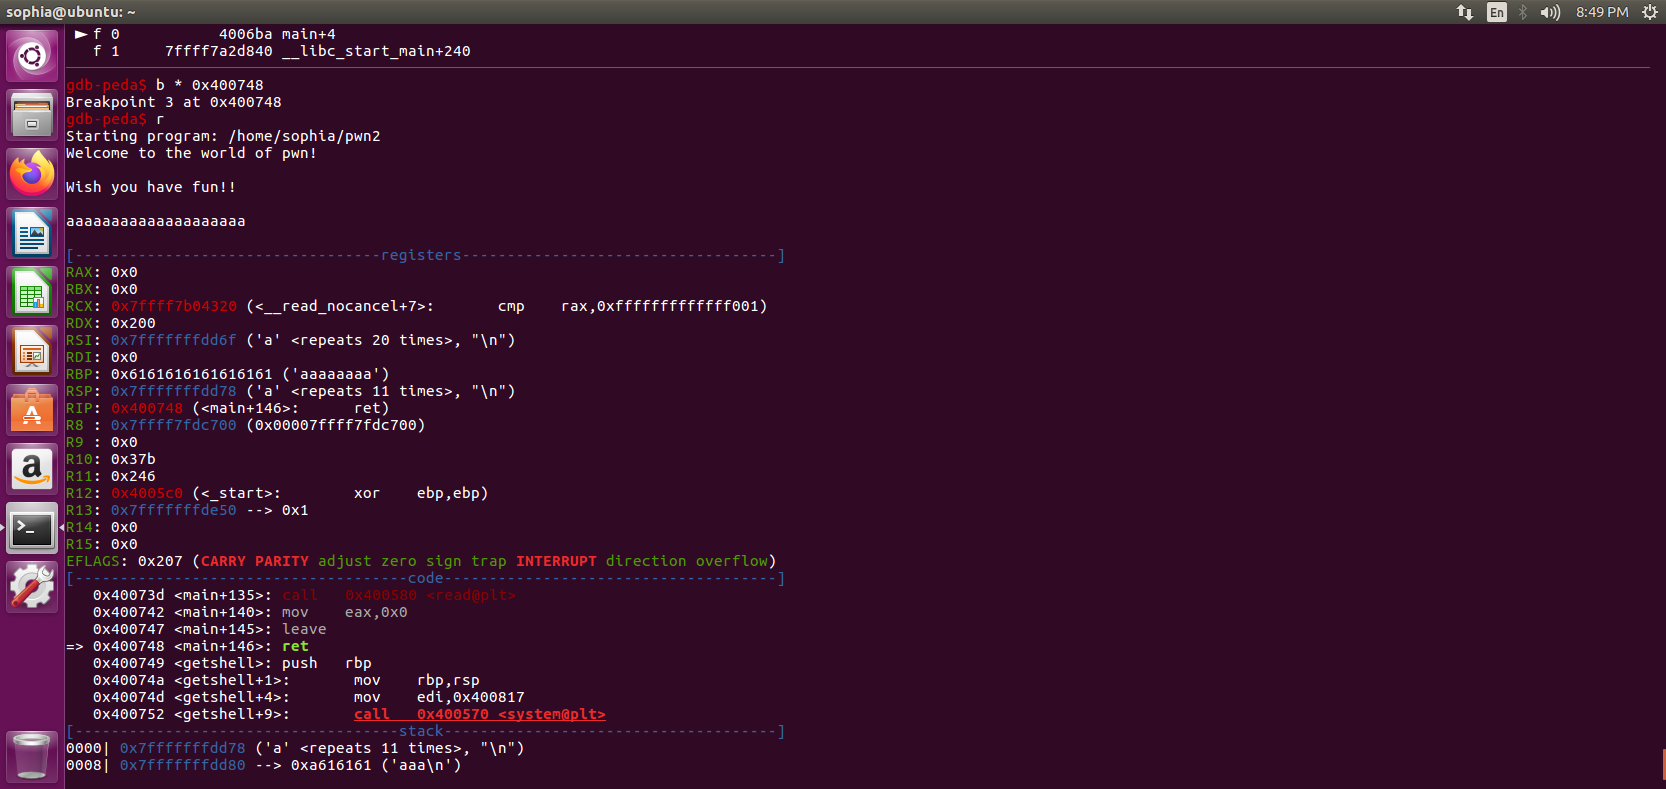Open the Trash in the dock
This screenshot has width=1666, height=789.
pos(32,756)
